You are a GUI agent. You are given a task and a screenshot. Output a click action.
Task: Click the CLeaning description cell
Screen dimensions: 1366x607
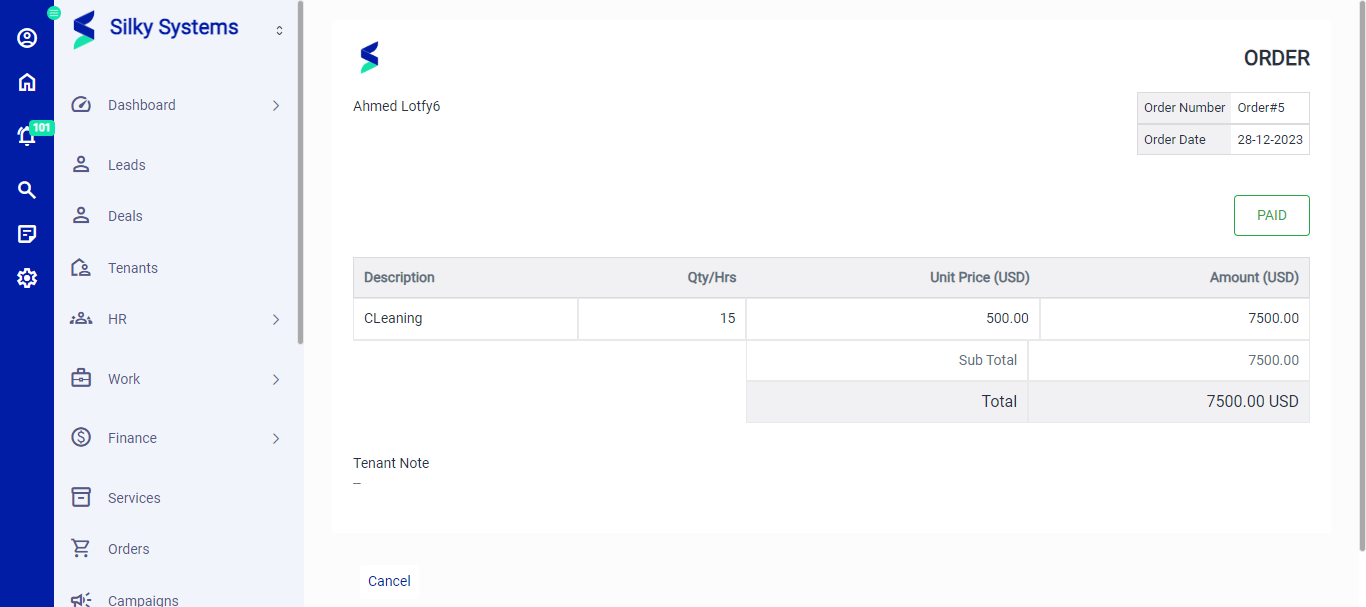click(x=465, y=319)
